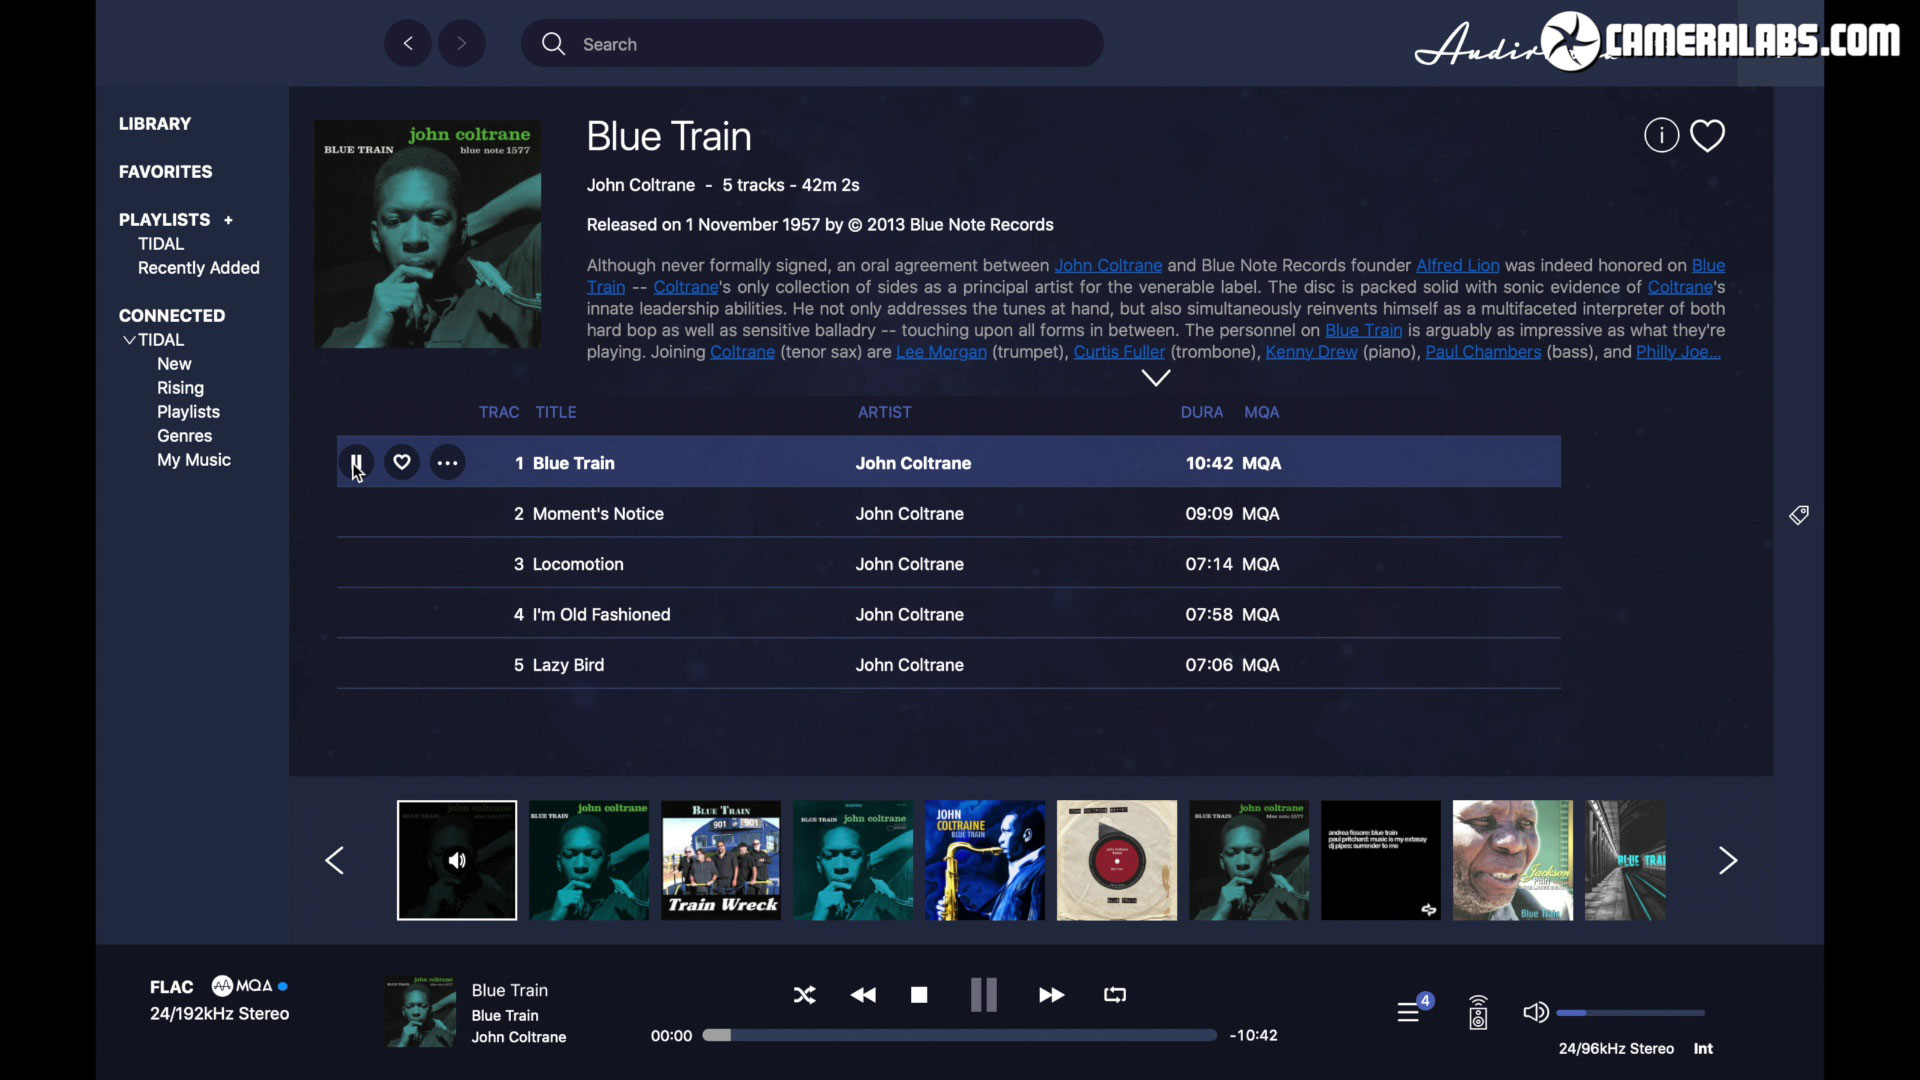Open the play queue list icon
The width and height of the screenshot is (1920, 1080).
1409,1012
